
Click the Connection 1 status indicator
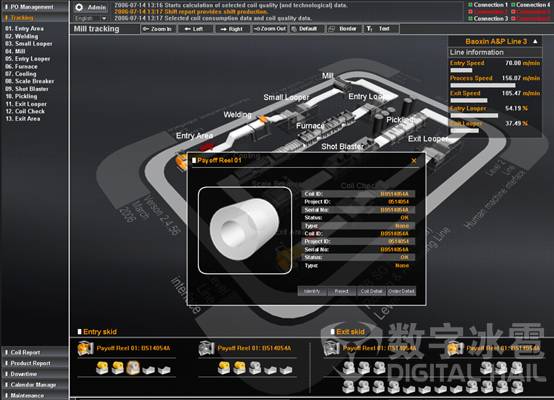tap(488, 5)
